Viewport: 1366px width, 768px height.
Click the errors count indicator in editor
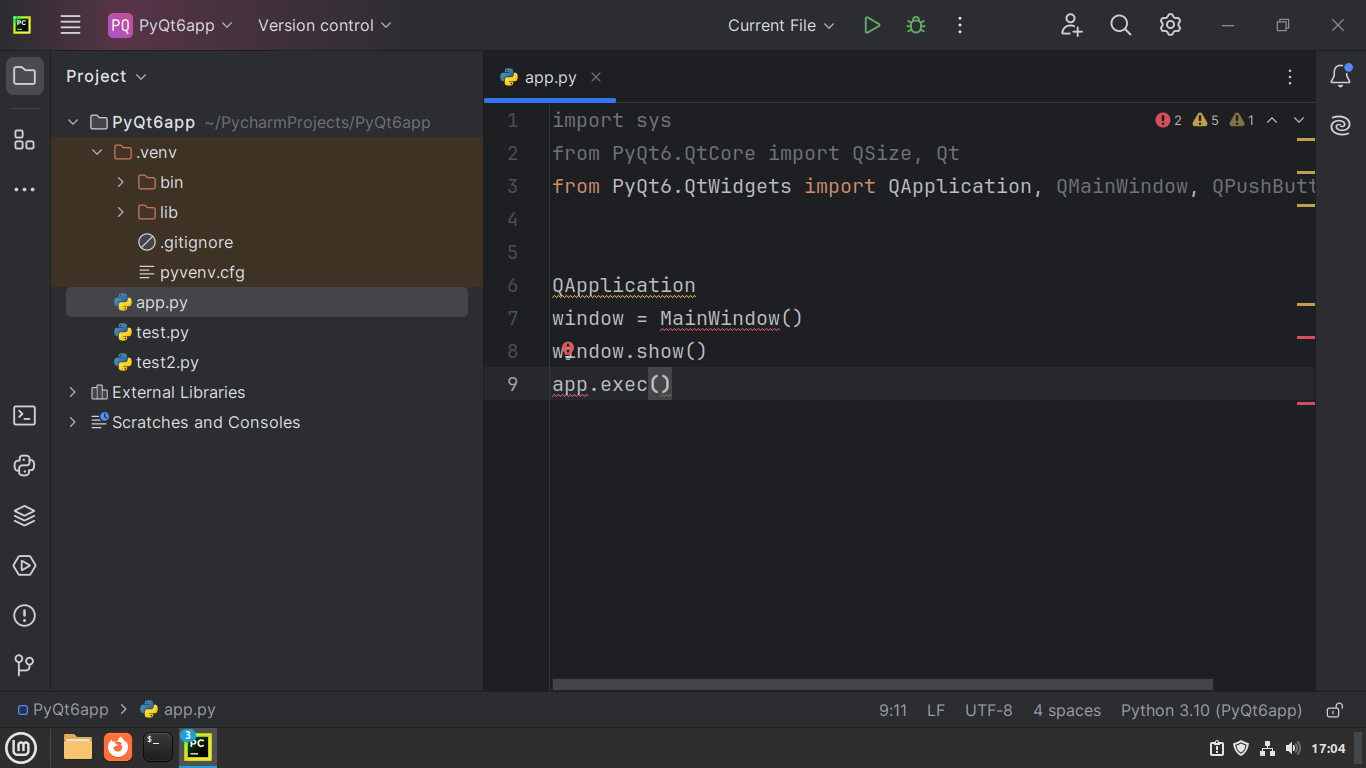tap(1168, 120)
